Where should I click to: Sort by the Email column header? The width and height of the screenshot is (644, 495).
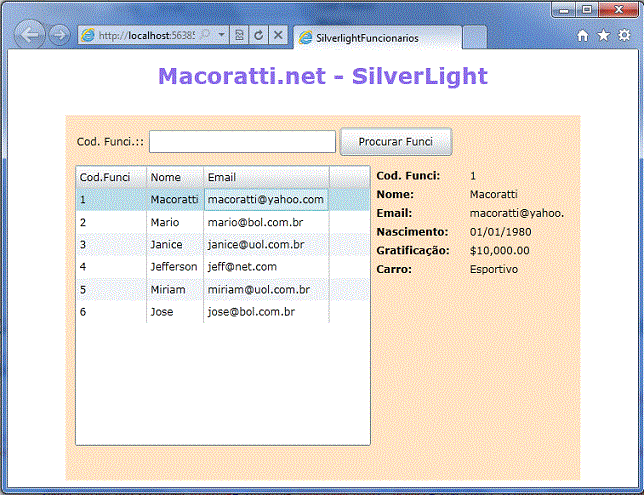[266, 177]
